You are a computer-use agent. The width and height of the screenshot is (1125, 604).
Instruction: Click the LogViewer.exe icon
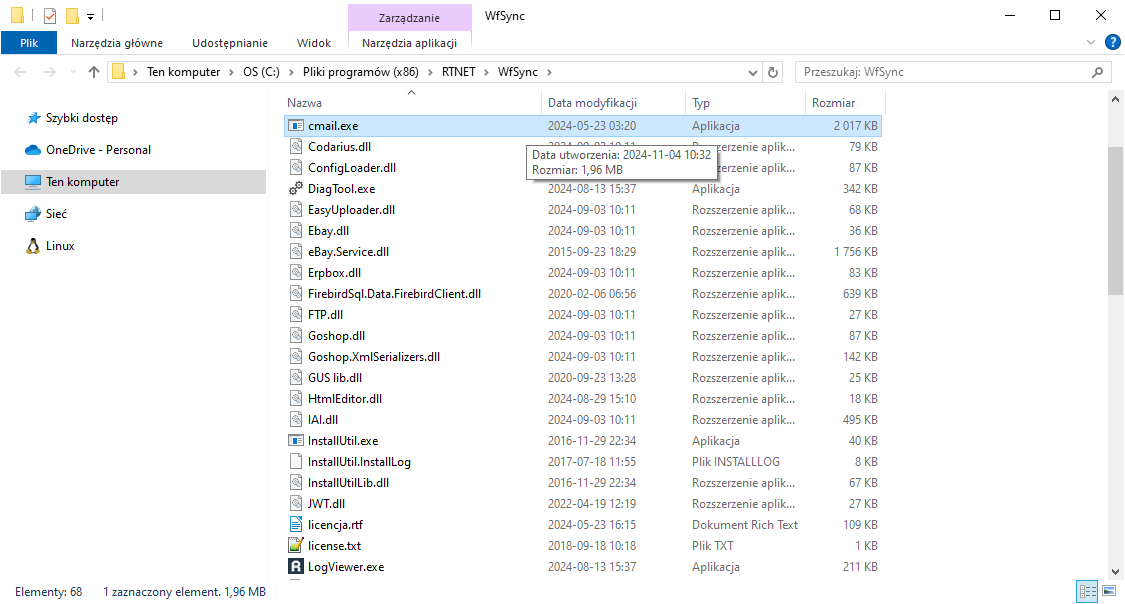coord(296,567)
